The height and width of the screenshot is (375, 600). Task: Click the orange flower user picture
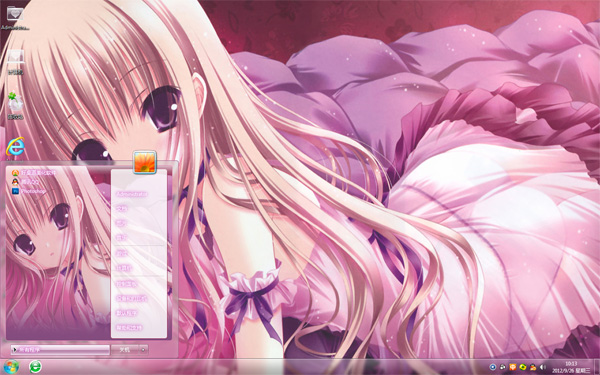tap(145, 162)
